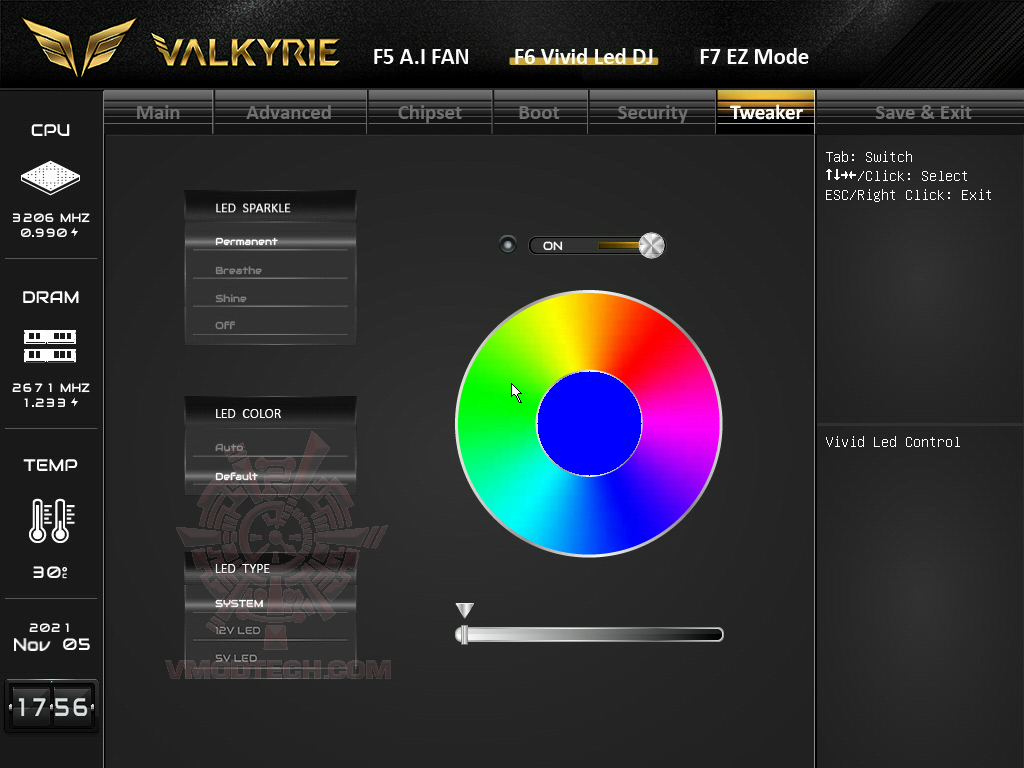Image resolution: width=1024 pixels, height=768 pixels.
Task: Click the 3206 MHZ CPU frequency
Action: 51,217
